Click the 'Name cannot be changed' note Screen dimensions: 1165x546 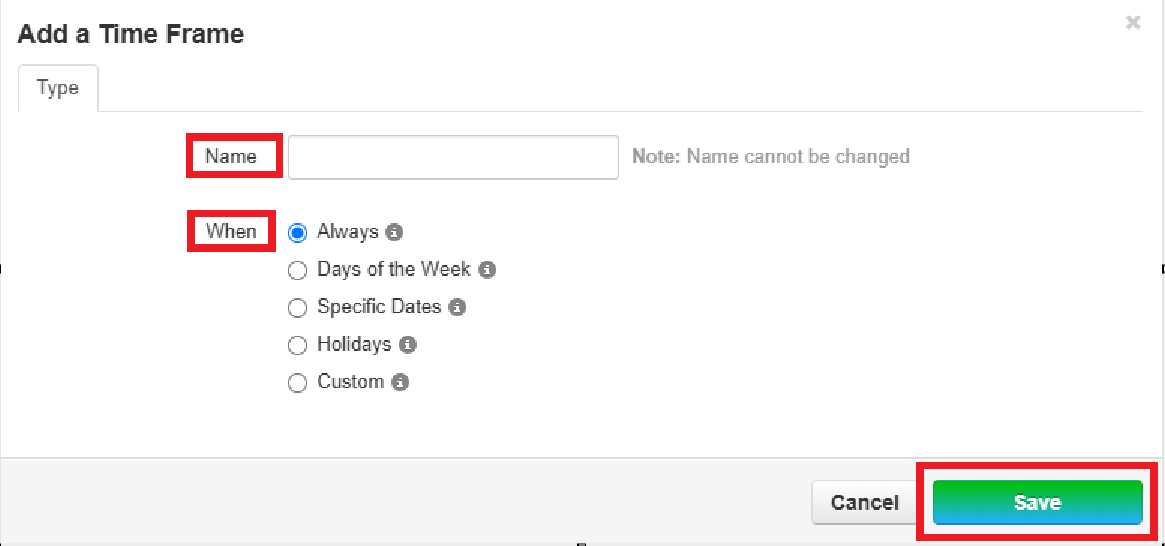tap(770, 157)
